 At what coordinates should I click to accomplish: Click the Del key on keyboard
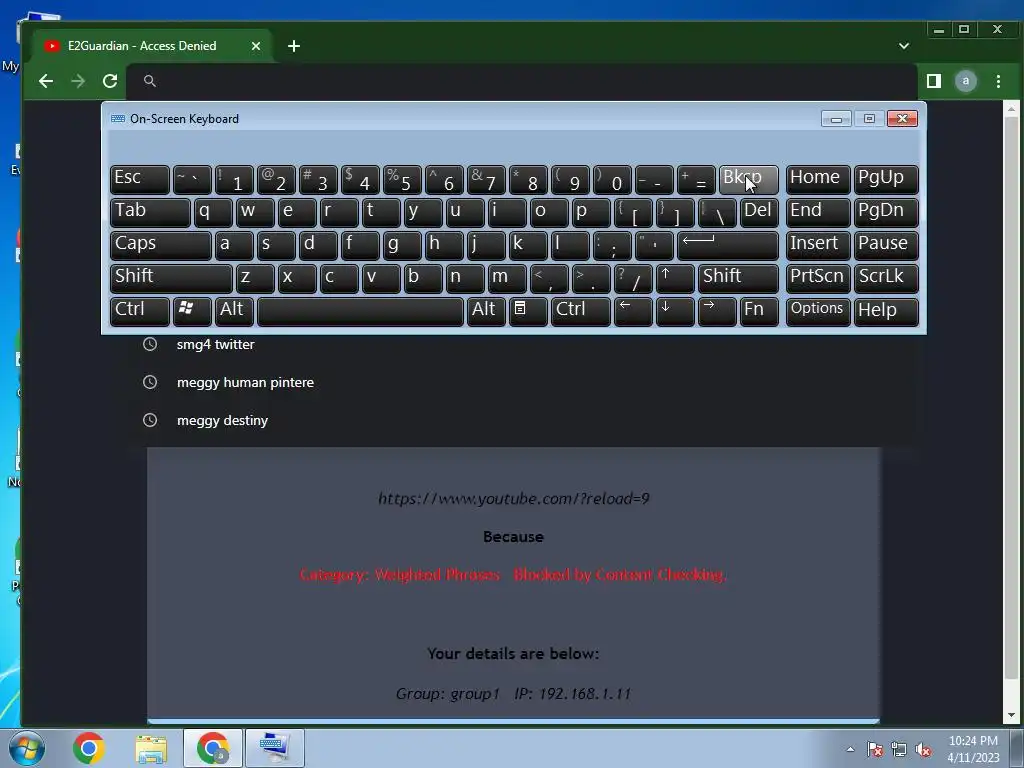pos(760,212)
